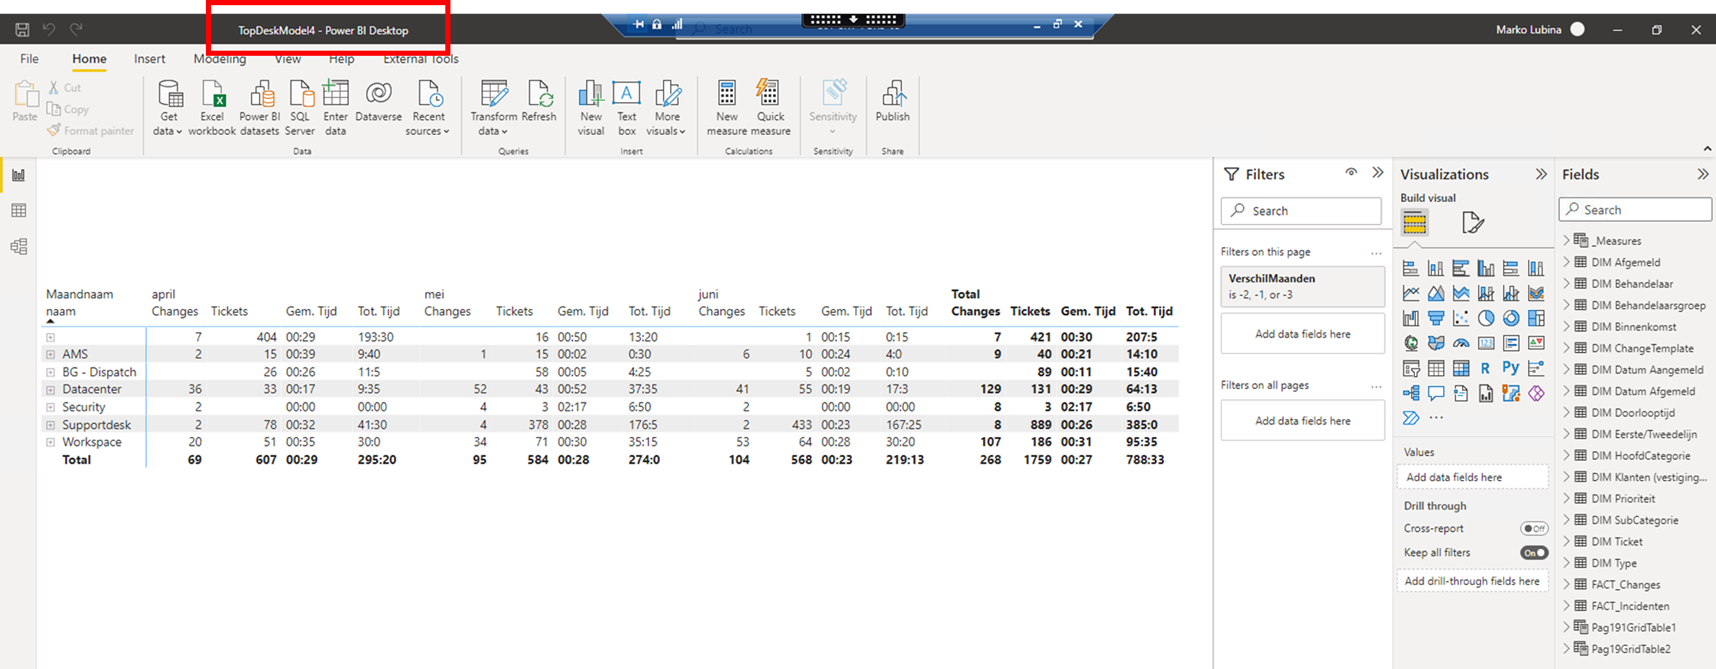Viewport: 1716px width, 669px height.
Task: Click Add drill-through fields here
Action: (x=1472, y=581)
